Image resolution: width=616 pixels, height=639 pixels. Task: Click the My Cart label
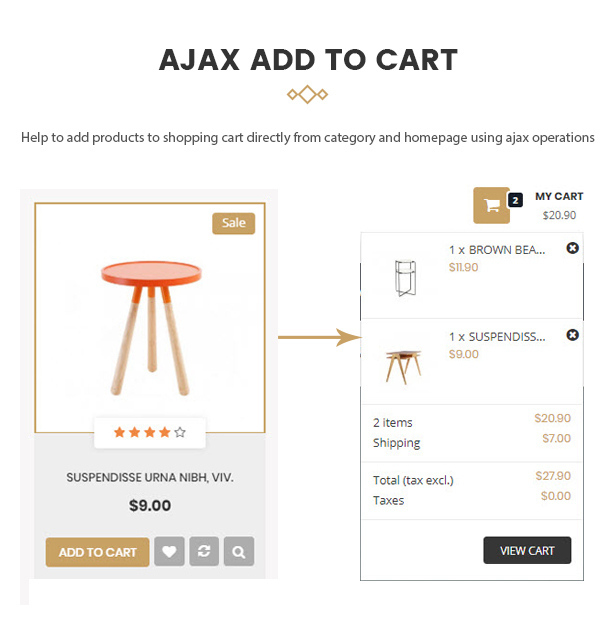pyautogui.click(x=559, y=197)
